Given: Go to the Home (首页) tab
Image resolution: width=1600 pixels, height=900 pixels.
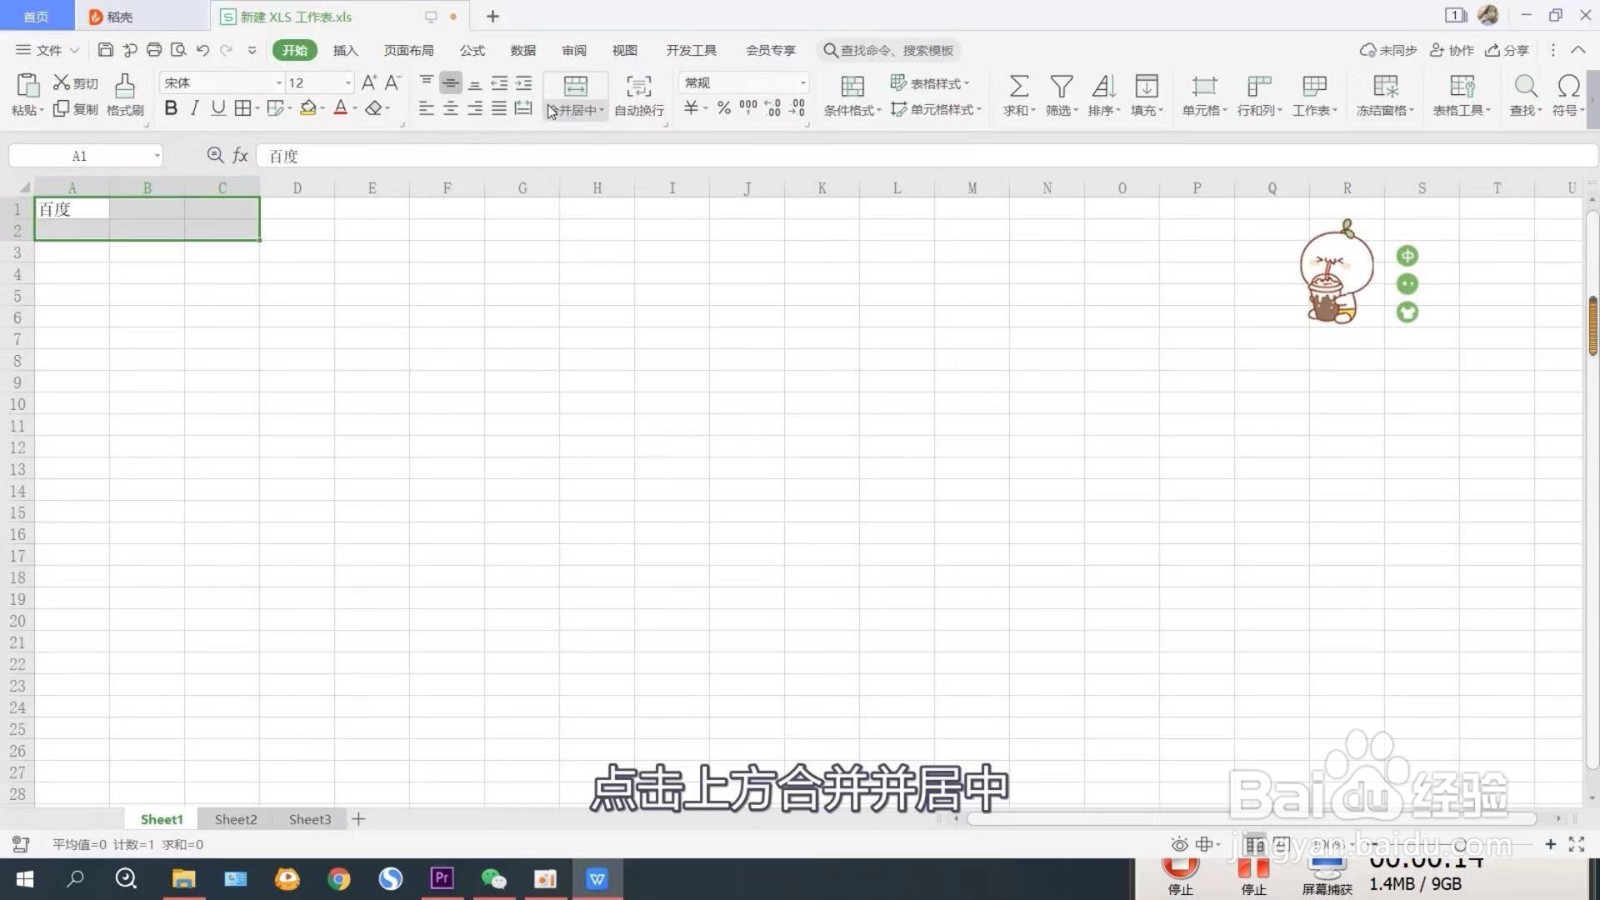Looking at the screenshot, I should [36, 16].
